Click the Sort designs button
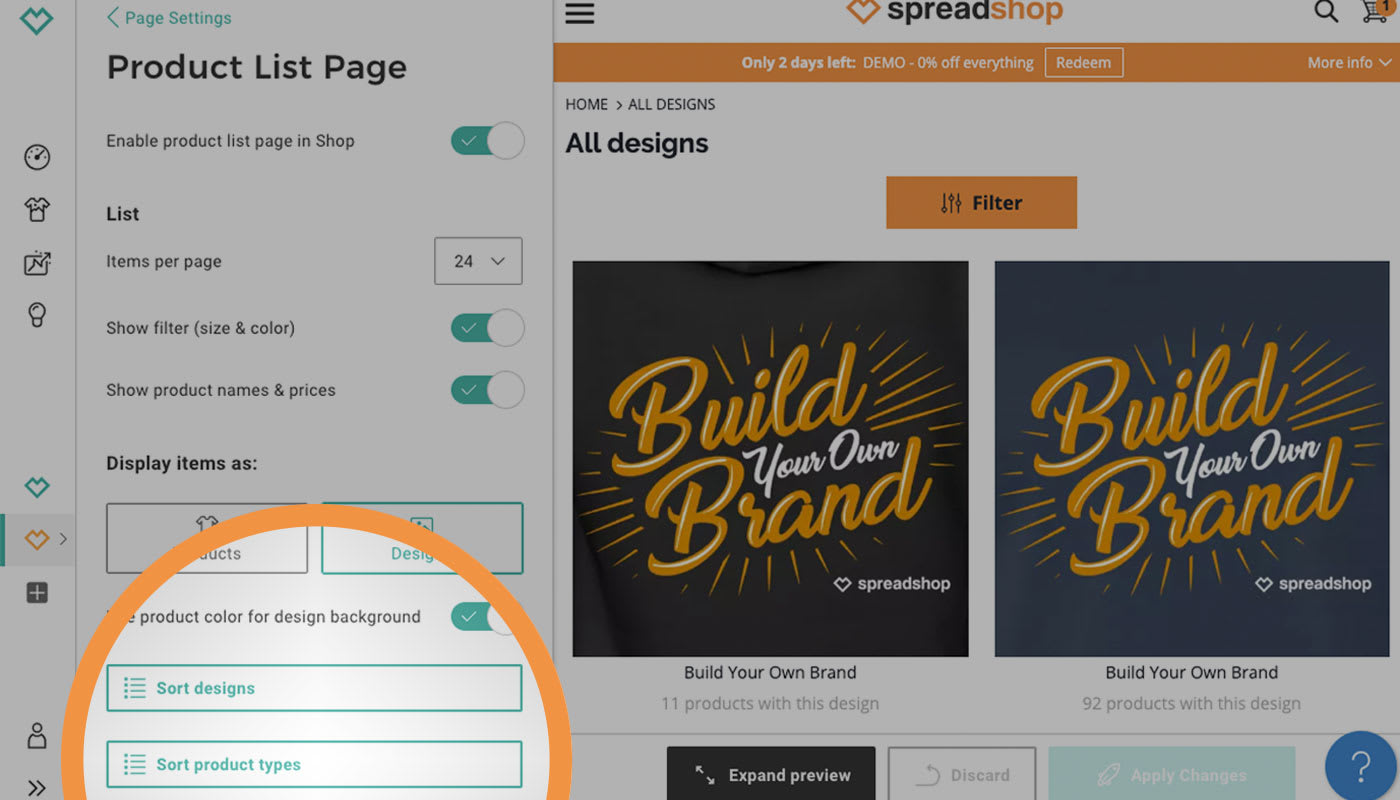 [314, 688]
